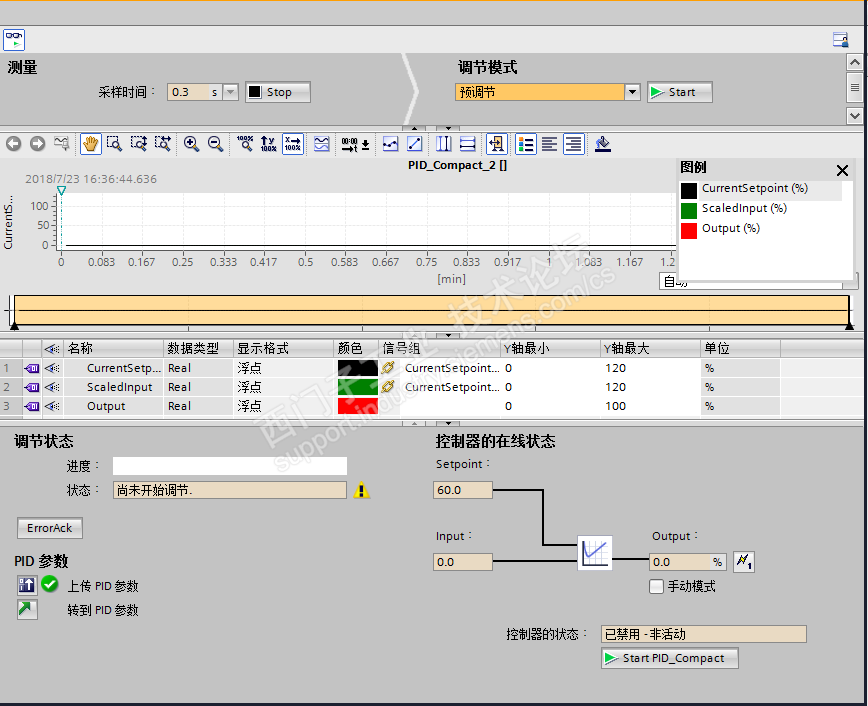Click the red color swatch of Output row
868x706 pixels.
pyautogui.click(x=358, y=406)
